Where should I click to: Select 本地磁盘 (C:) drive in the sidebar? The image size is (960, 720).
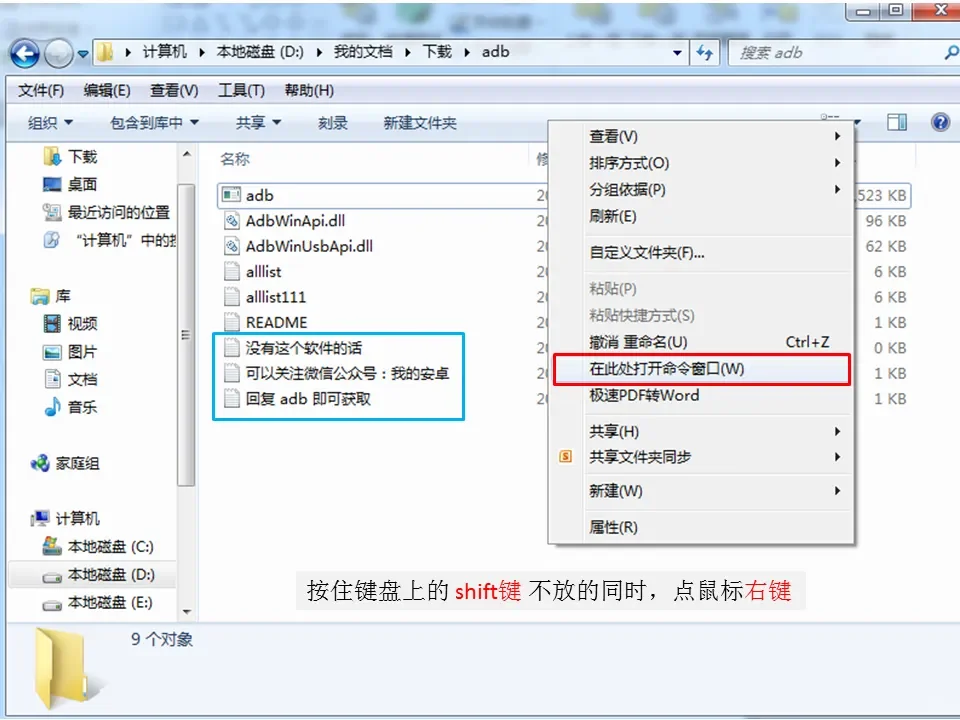point(109,547)
